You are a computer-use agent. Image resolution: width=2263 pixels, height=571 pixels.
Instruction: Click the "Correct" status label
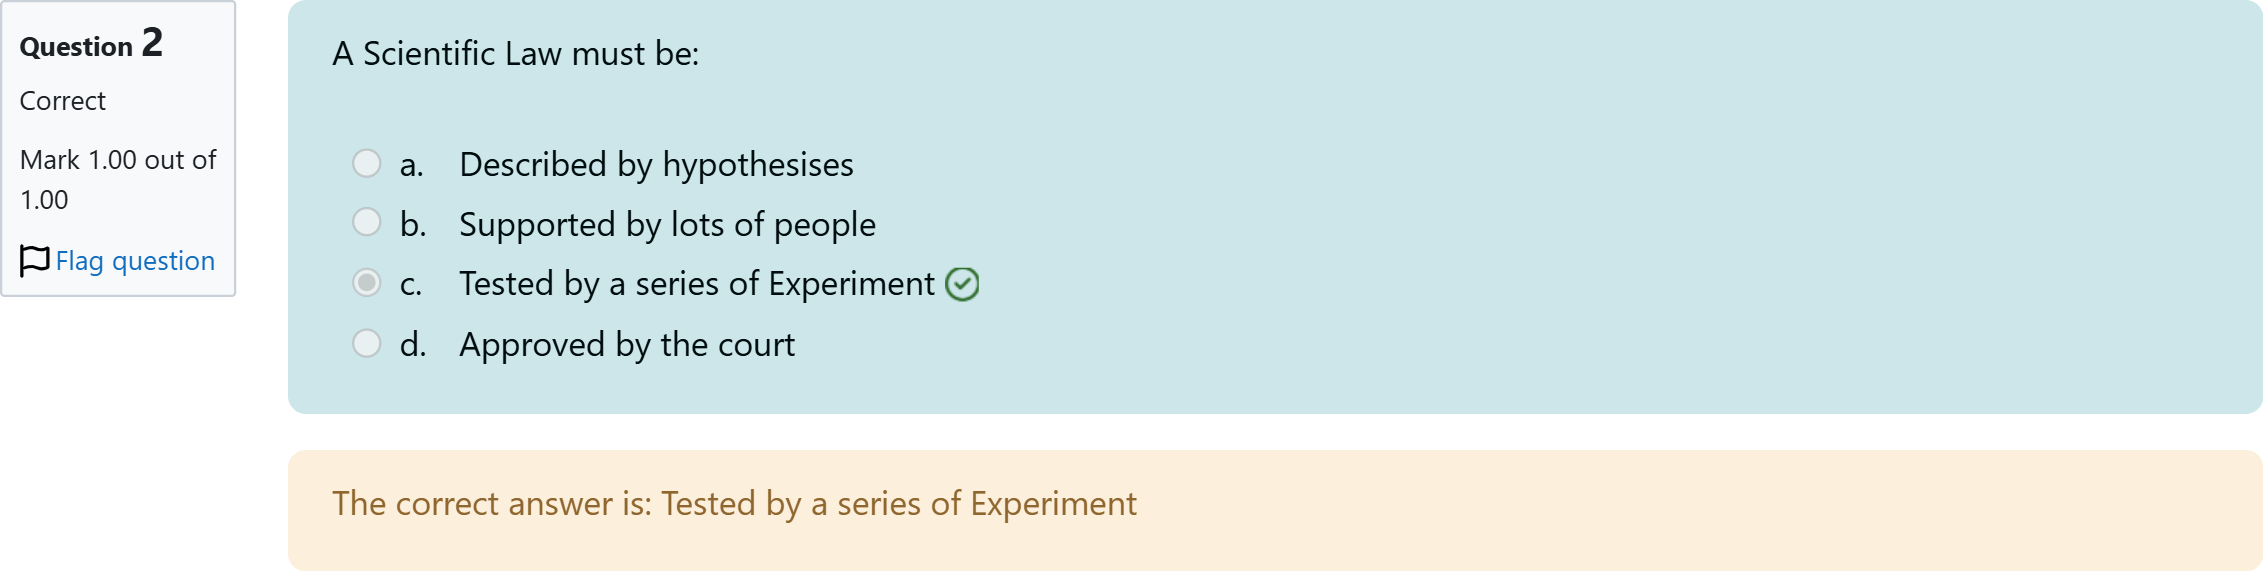[x=63, y=101]
